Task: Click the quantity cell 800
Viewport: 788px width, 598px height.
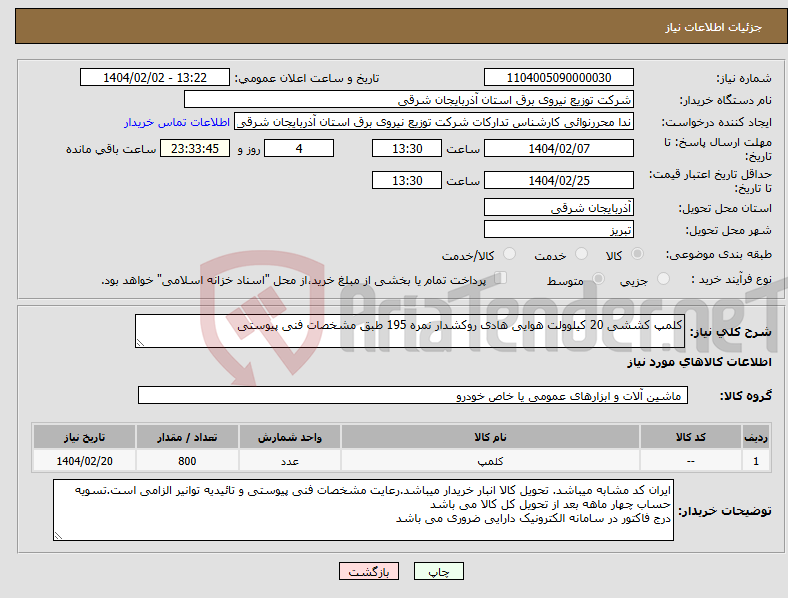Action: point(187,461)
